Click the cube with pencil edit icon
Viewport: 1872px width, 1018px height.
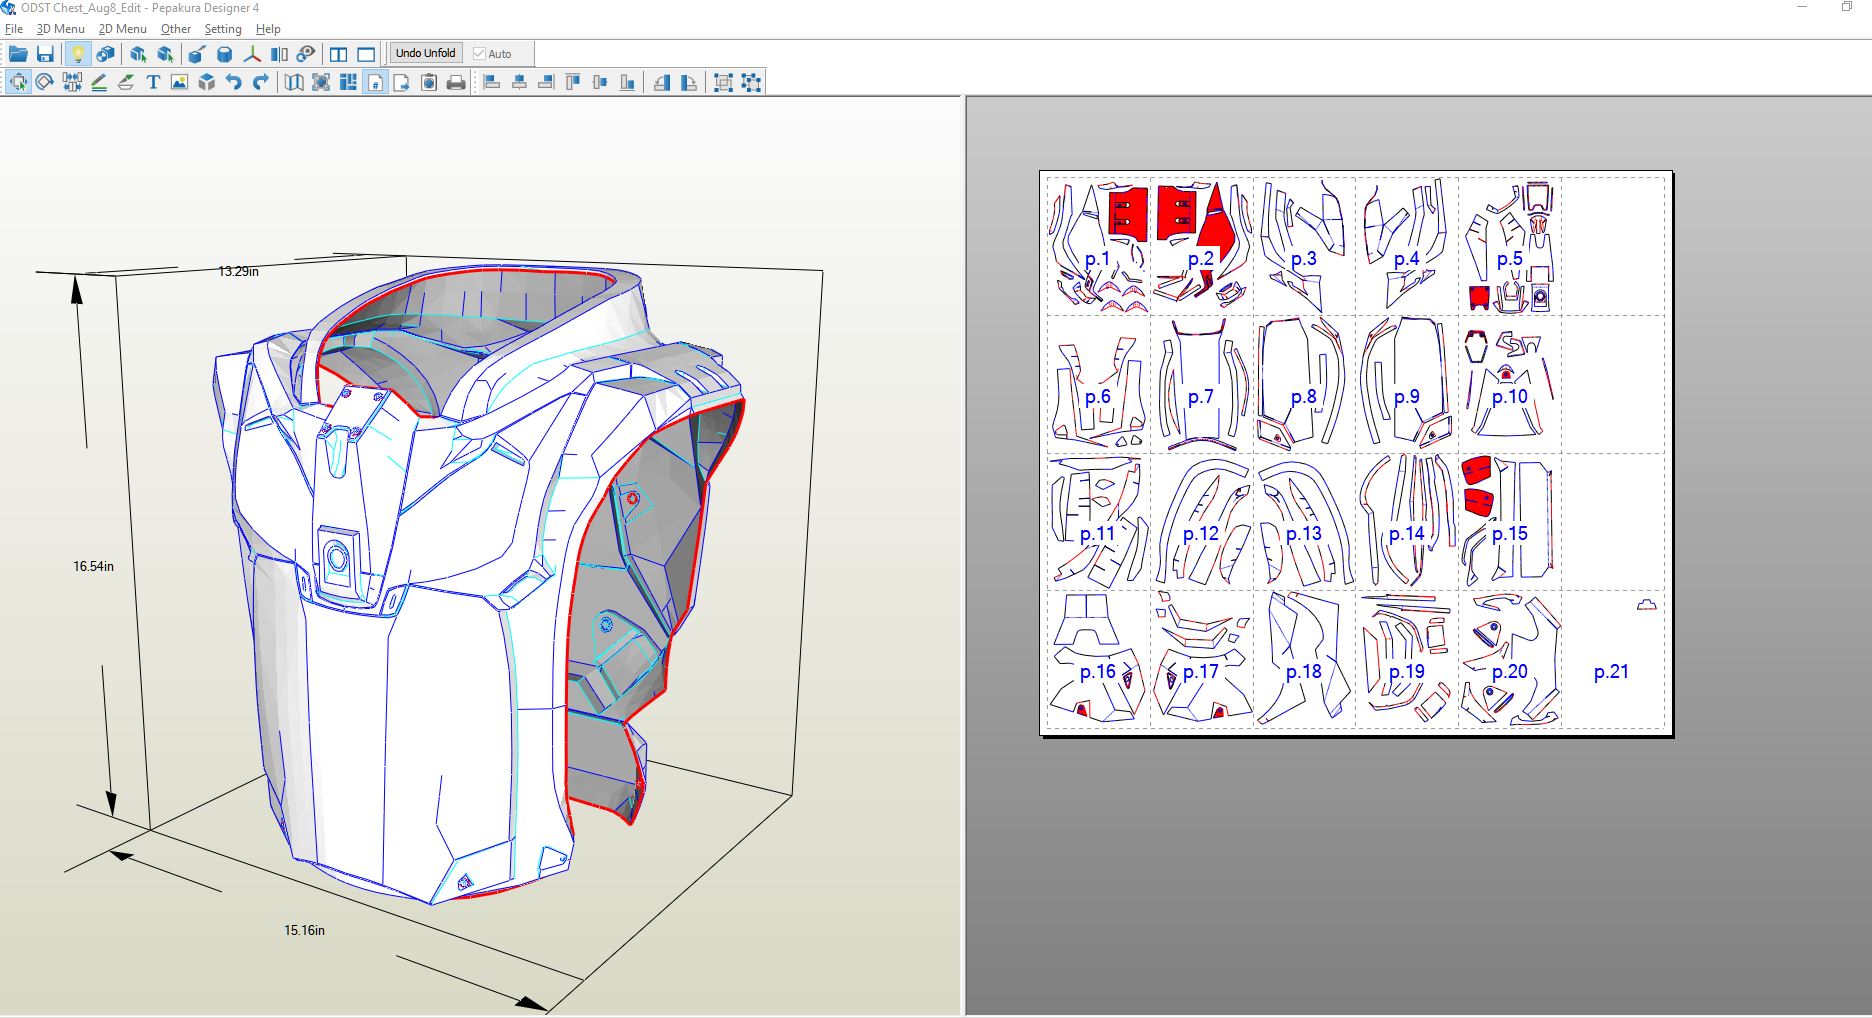pos(197,54)
